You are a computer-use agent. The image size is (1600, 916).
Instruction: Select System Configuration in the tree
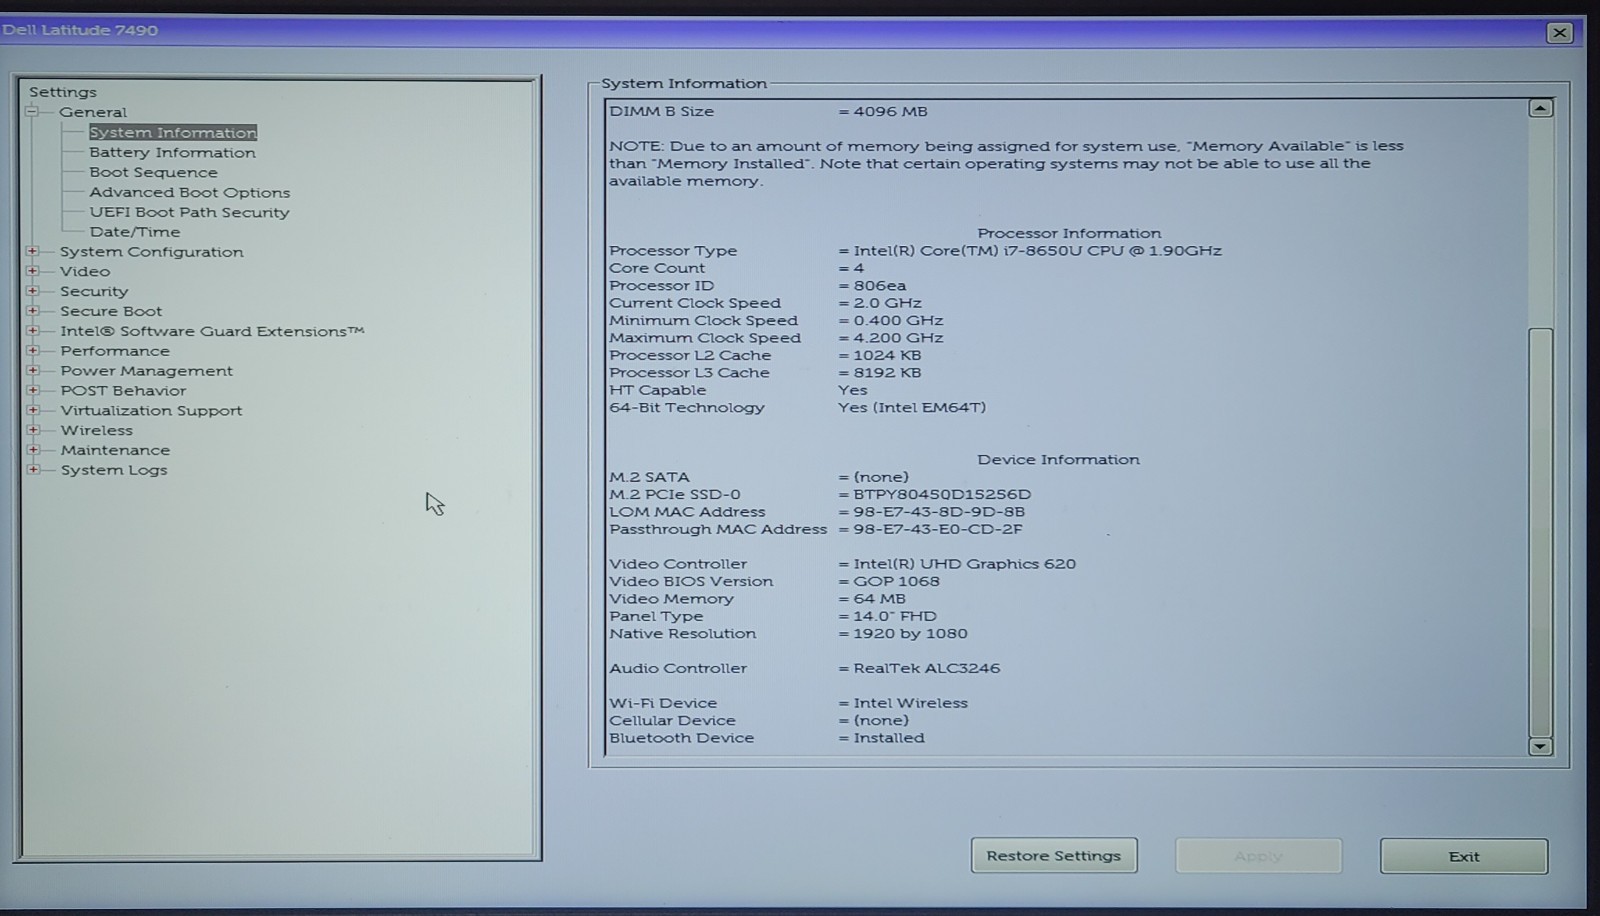click(x=152, y=252)
